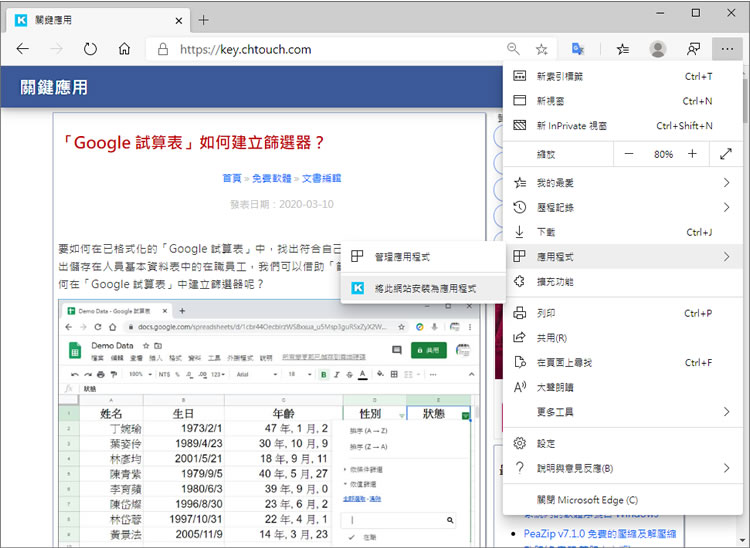Image resolution: width=750 pixels, height=548 pixels.
Task: Open the translate page icon in address bar
Action: (x=578, y=49)
